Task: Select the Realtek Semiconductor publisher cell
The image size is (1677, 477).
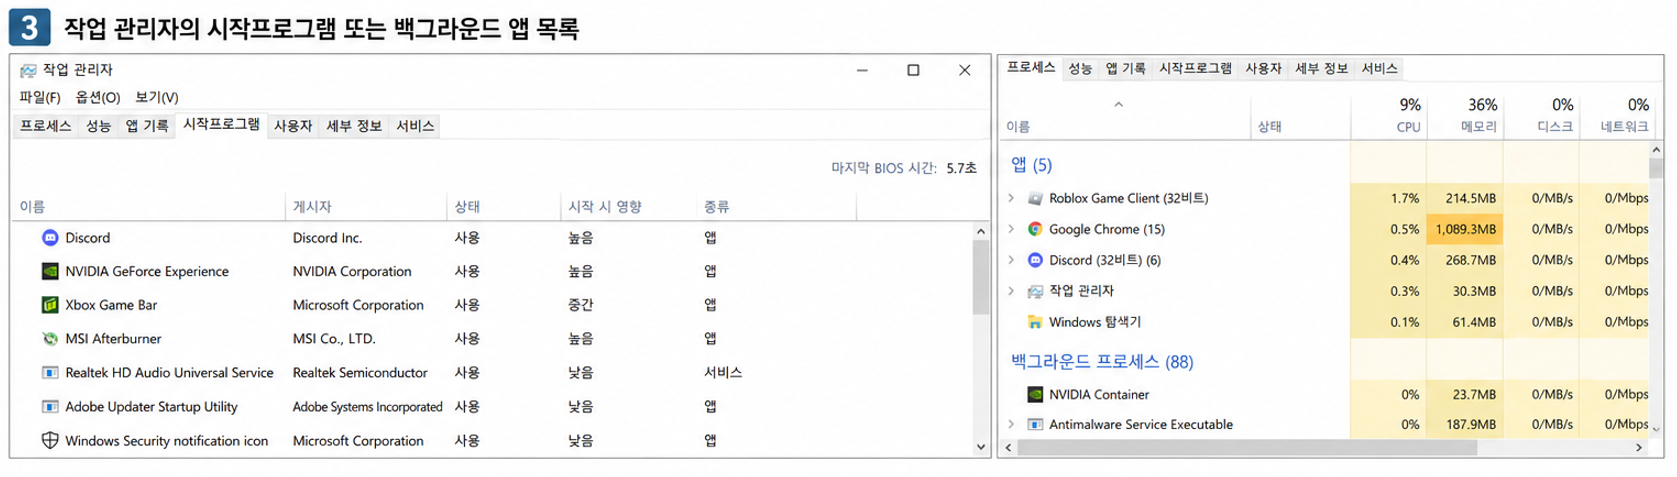Action: 360,373
